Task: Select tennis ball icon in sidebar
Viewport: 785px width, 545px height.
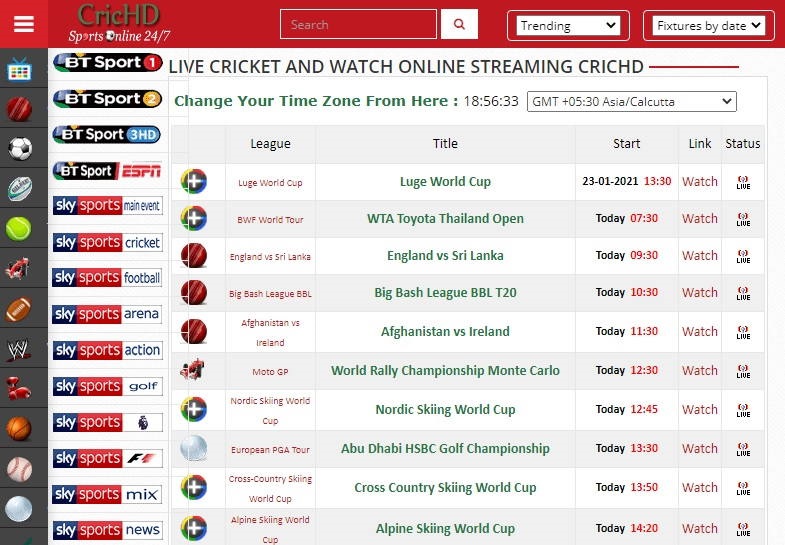Action: pyautogui.click(x=19, y=229)
